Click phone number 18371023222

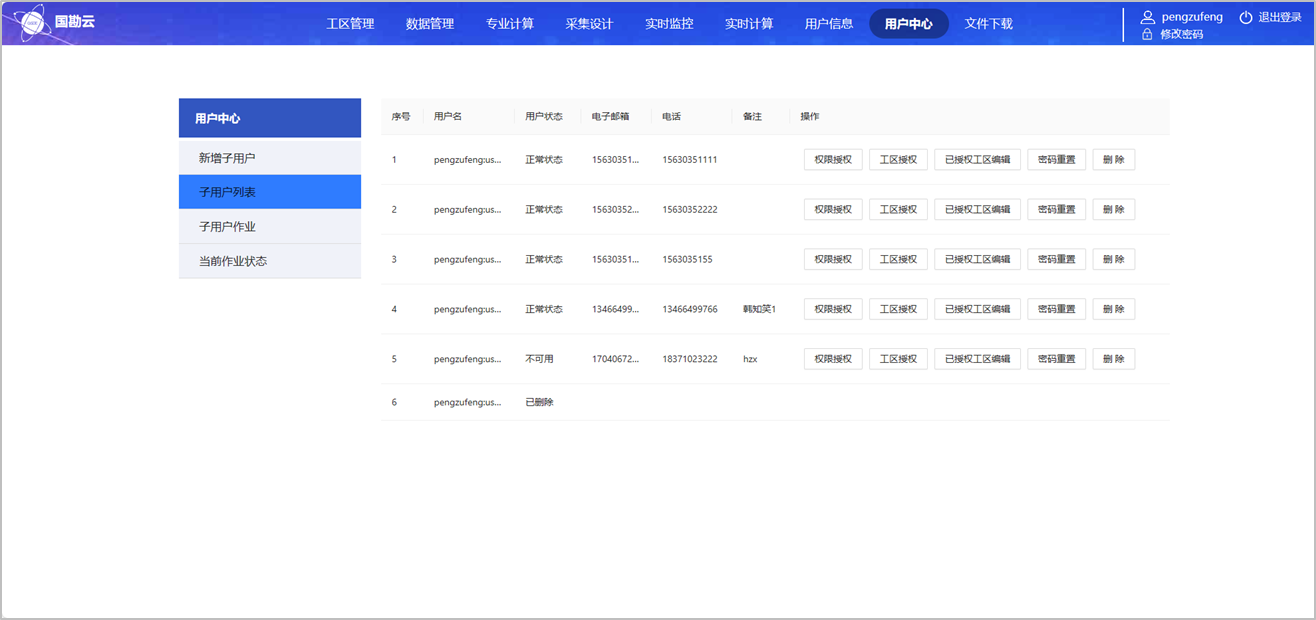click(x=690, y=359)
